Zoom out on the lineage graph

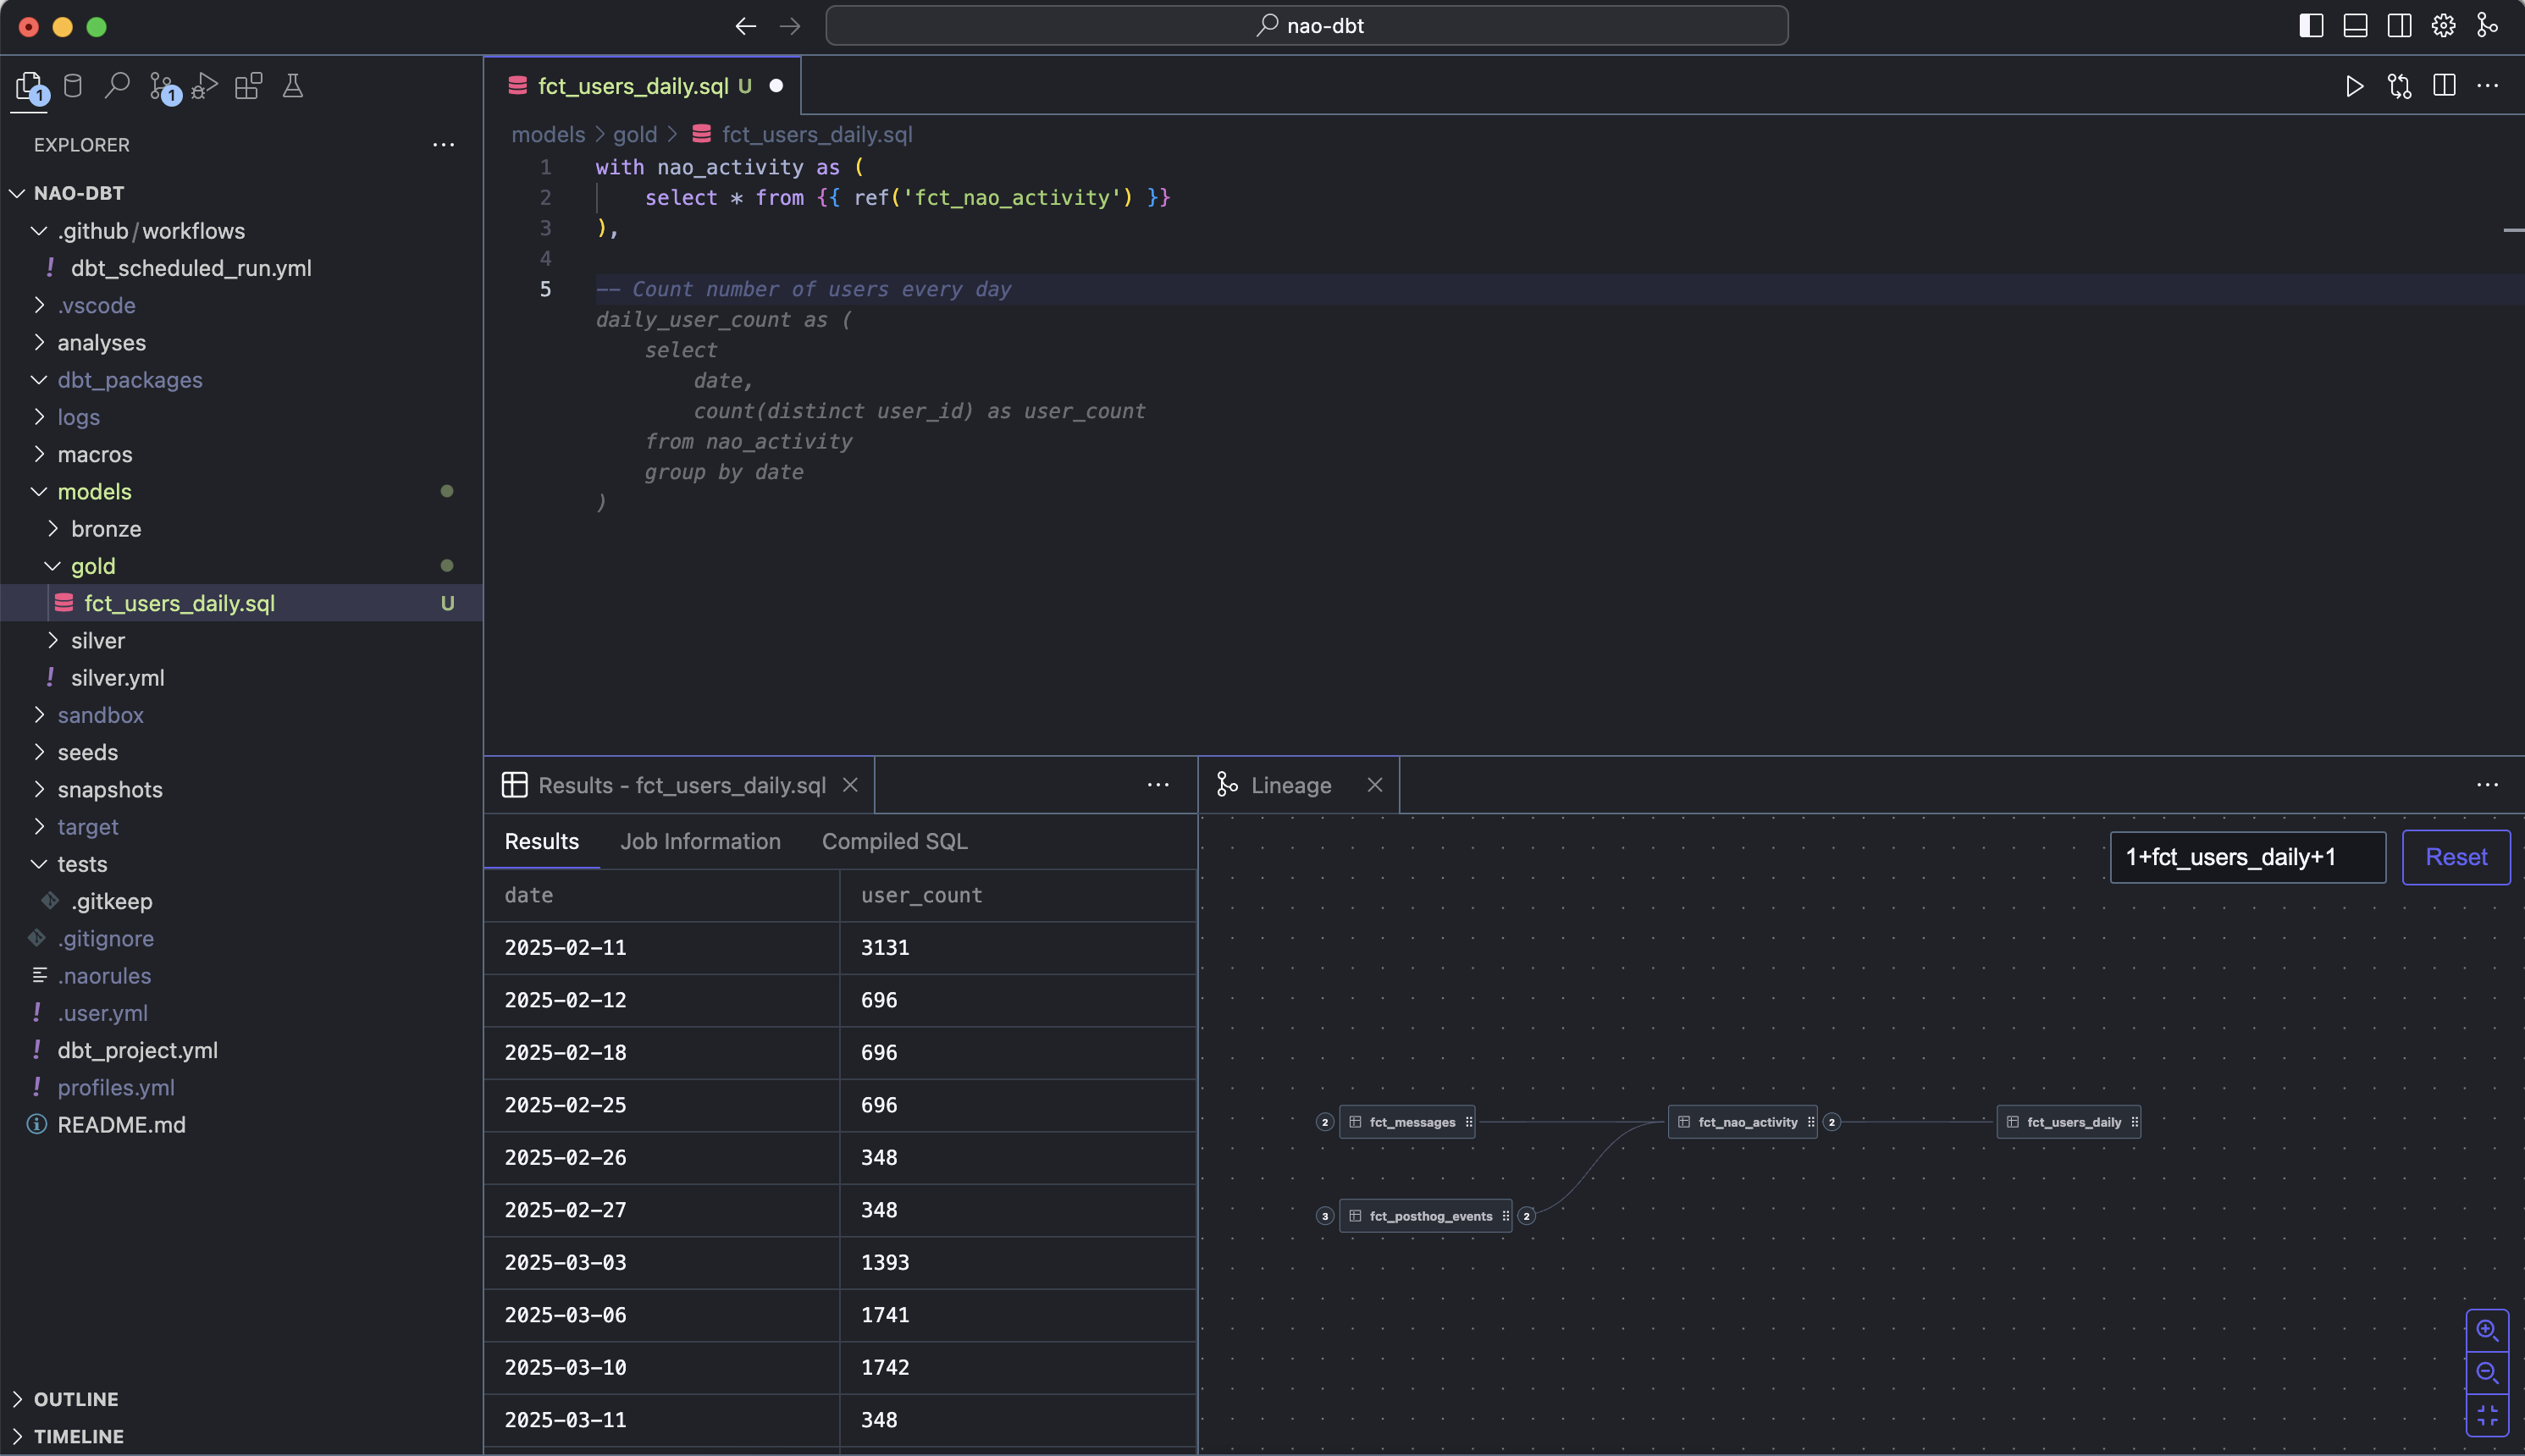[2487, 1373]
